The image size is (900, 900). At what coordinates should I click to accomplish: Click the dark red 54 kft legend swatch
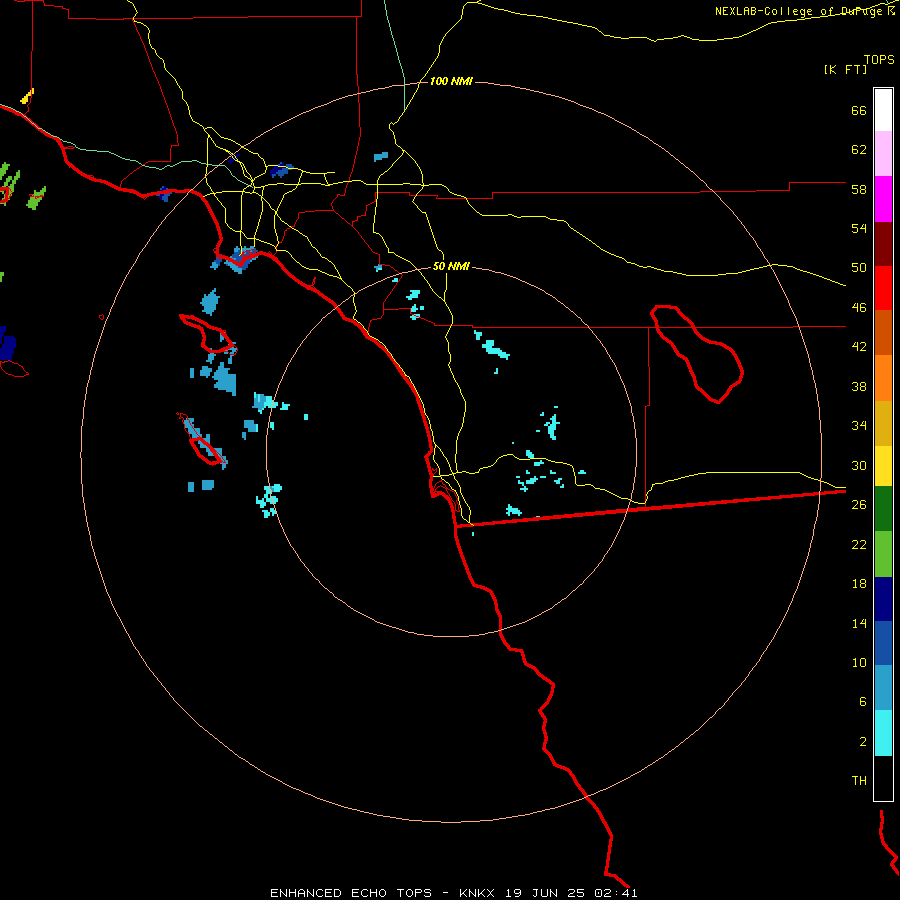coord(883,244)
